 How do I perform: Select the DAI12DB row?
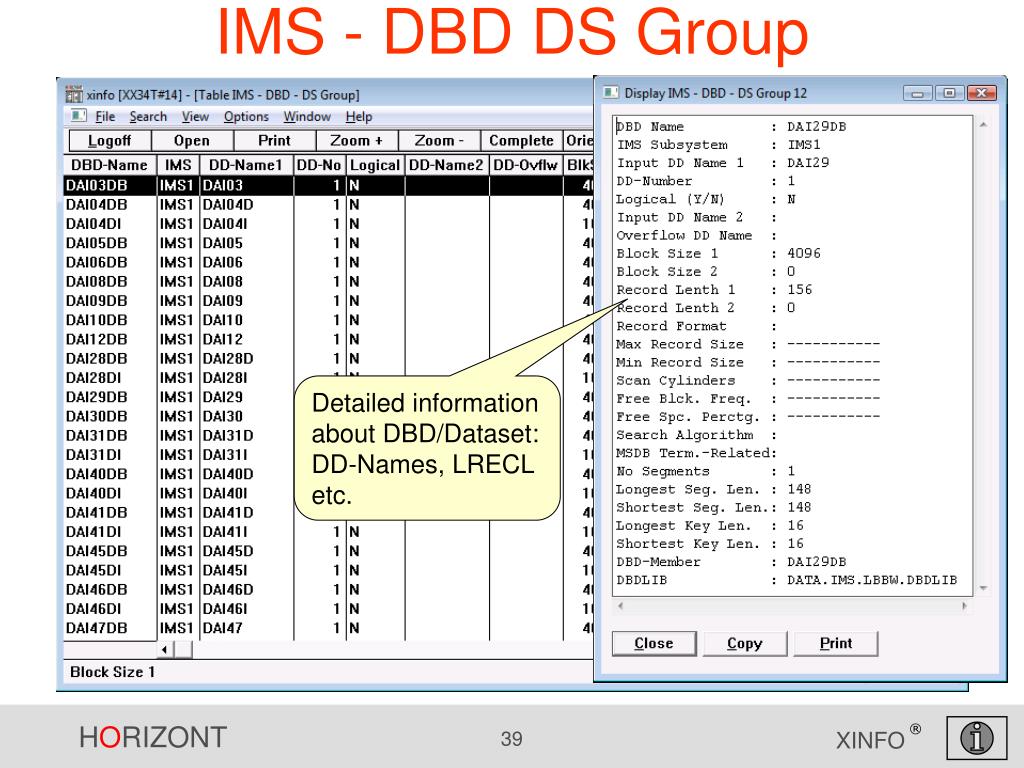click(328, 340)
